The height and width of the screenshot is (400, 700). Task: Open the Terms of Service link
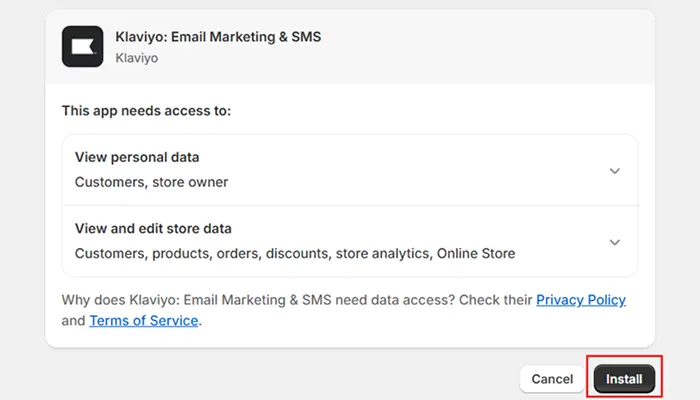click(144, 321)
